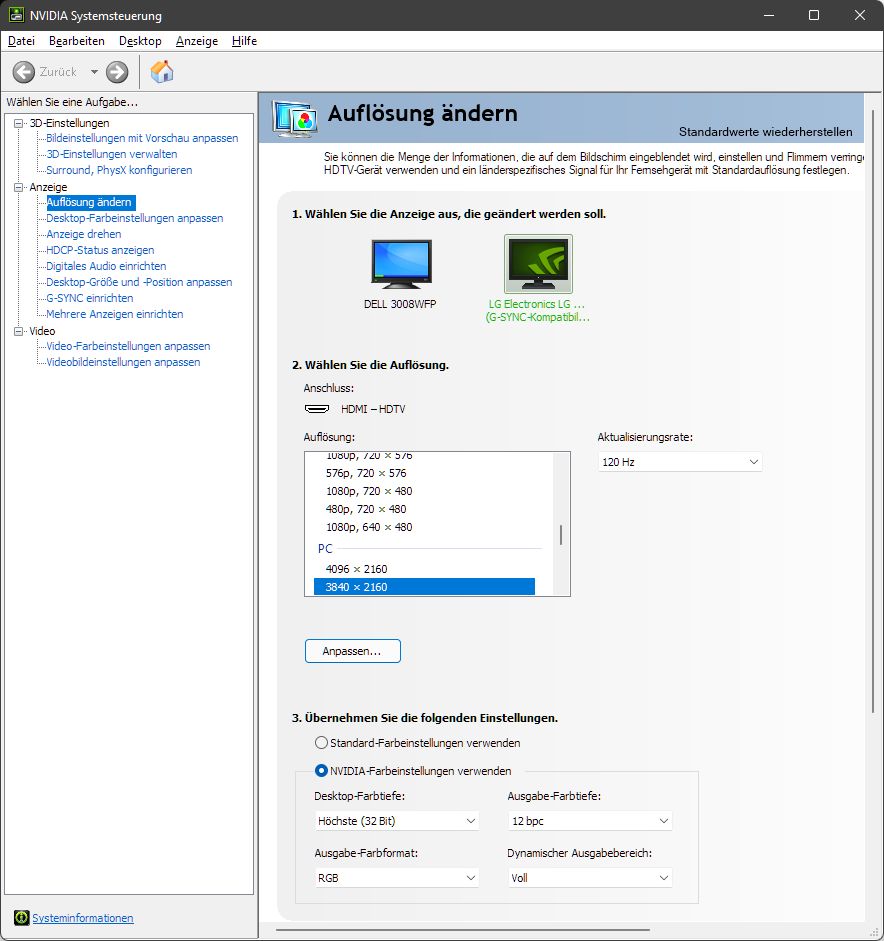This screenshot has width=884, height=941.
Task: Open the Systeminformationen link
Action: coord(83,918)
